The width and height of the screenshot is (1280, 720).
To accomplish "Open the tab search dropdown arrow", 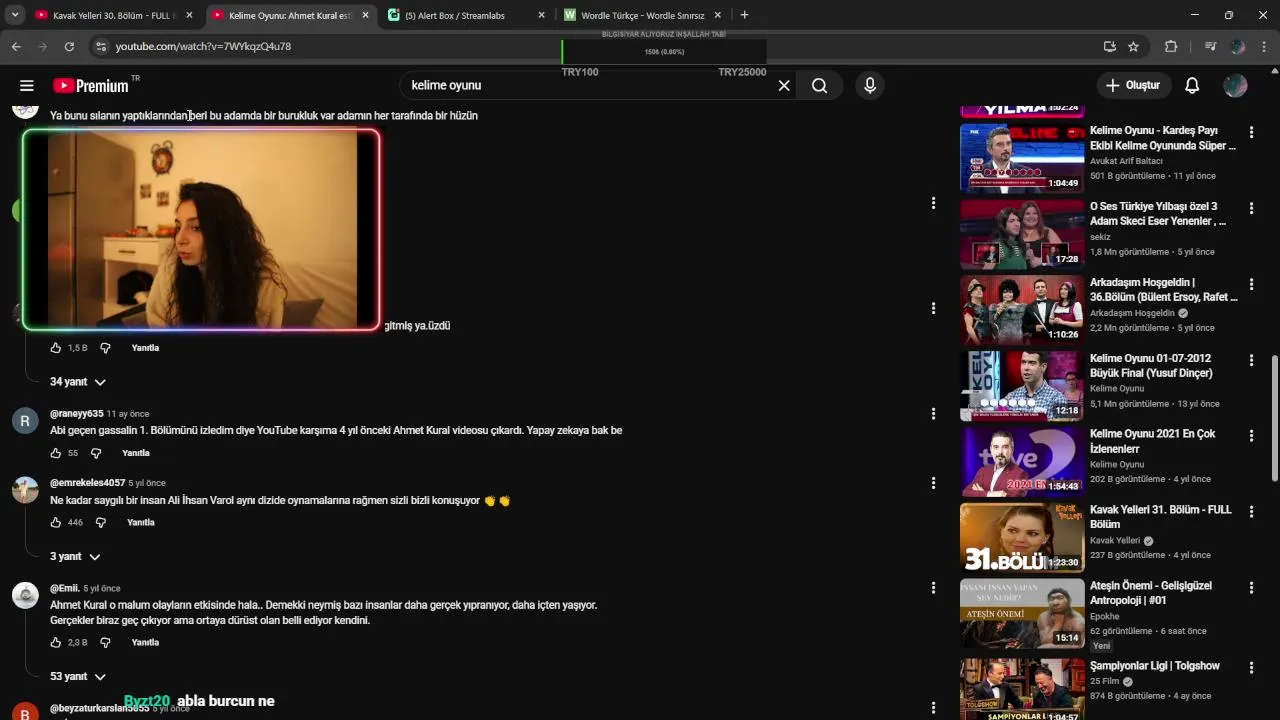I will pyautogui.click(x=15, y=15).
